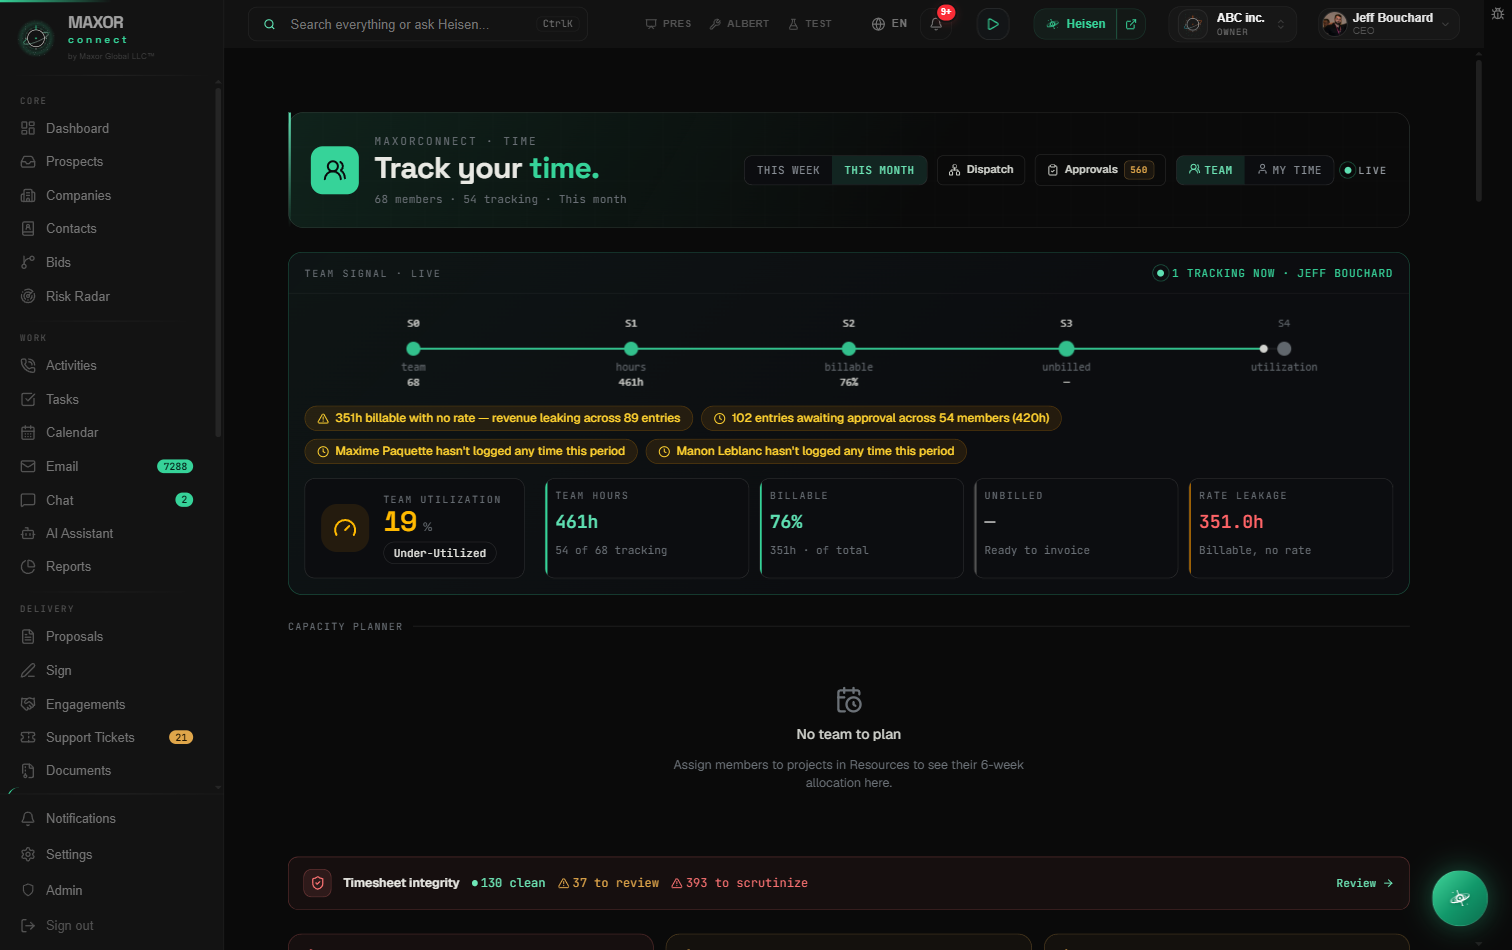
Task: Click the PRES top bar item
Action: 668,23
